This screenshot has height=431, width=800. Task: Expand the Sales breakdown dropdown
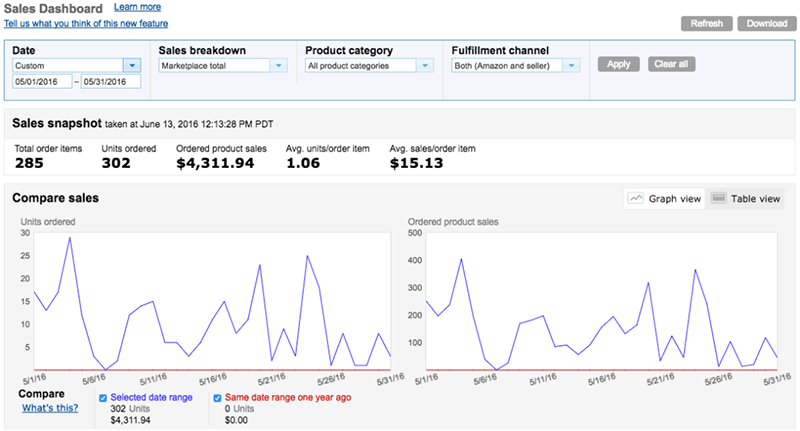click(278, 66)
